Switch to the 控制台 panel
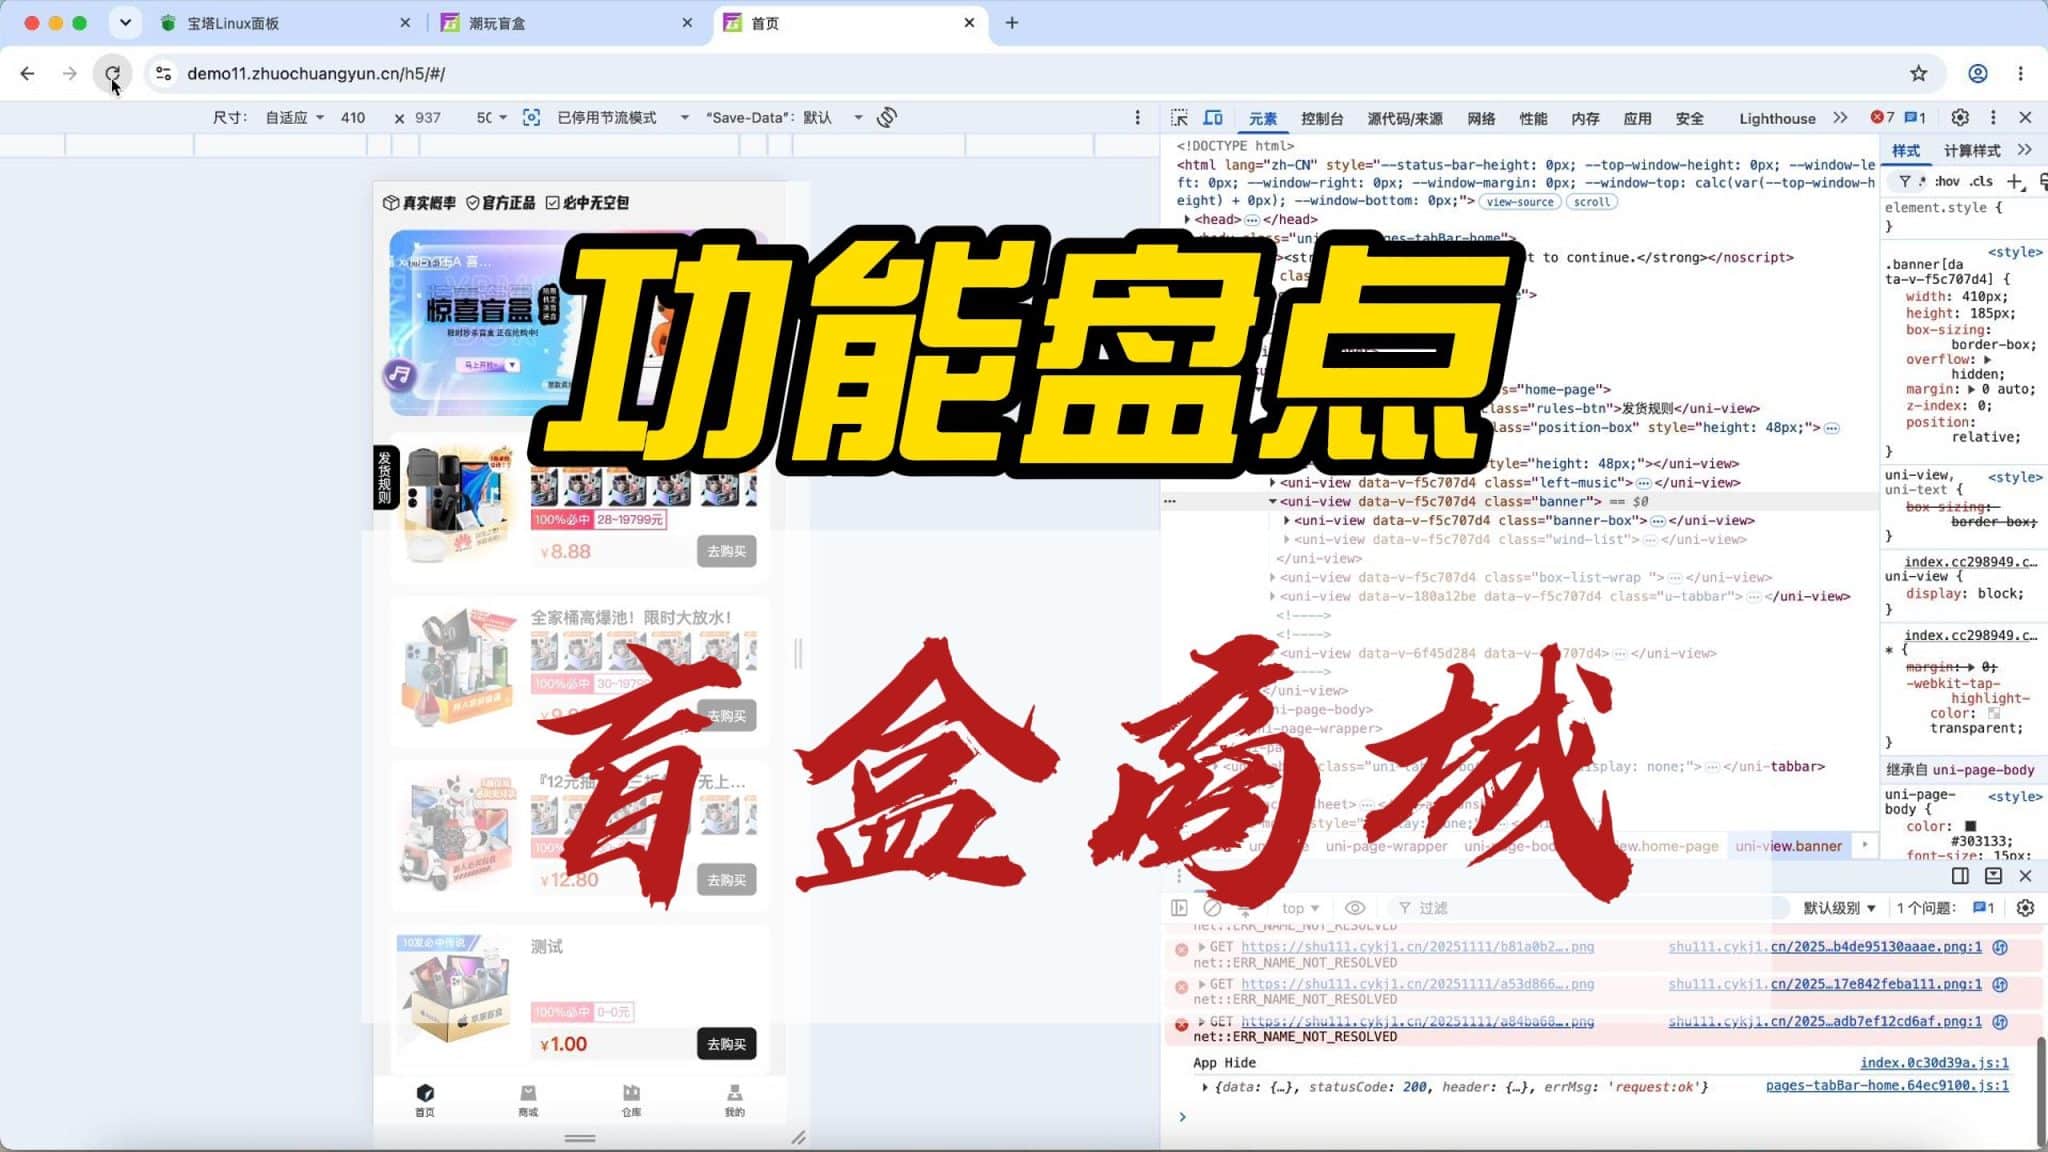The height and width of the screenshot is (1152, 2048). pos(1321,118)
